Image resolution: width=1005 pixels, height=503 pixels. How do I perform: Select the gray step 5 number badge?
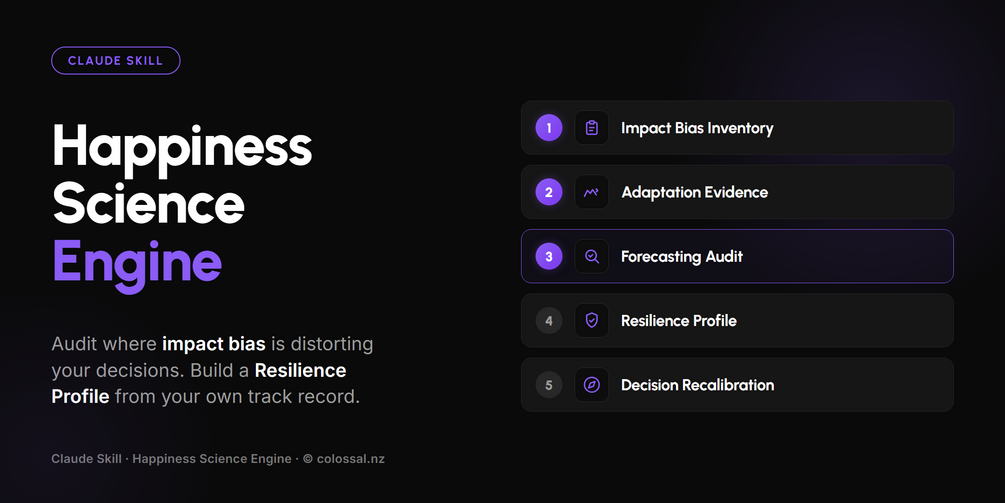[x=549, y=384]
